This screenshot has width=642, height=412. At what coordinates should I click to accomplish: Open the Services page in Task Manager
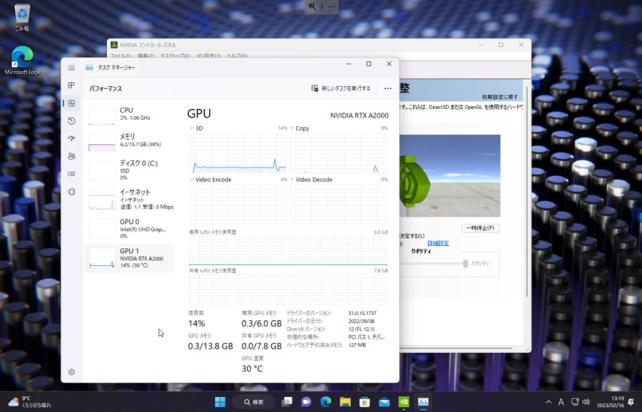71,192
